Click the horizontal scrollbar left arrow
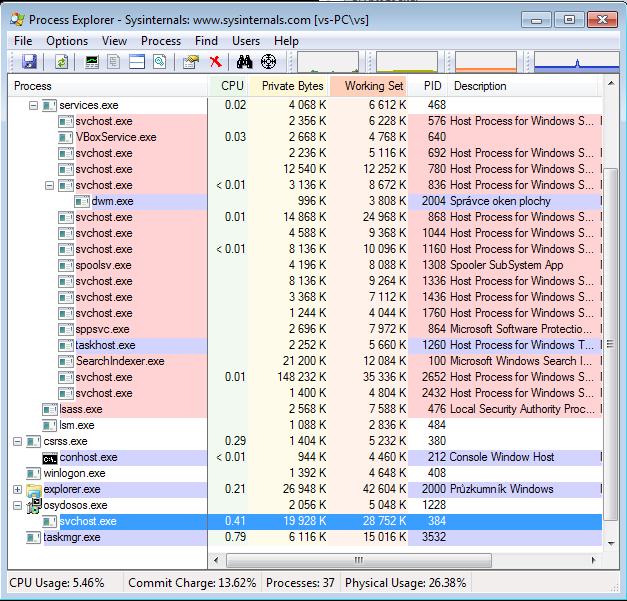 216,560
